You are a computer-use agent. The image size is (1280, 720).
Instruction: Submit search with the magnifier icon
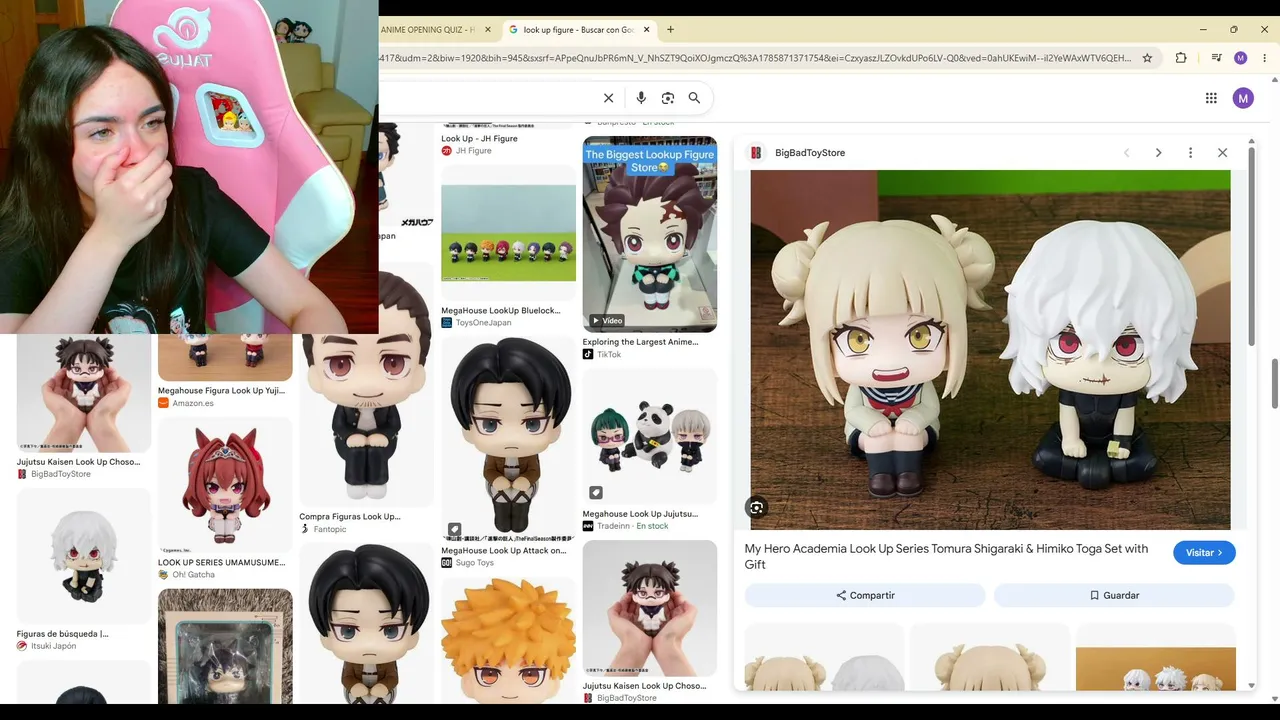pos(694,98)
